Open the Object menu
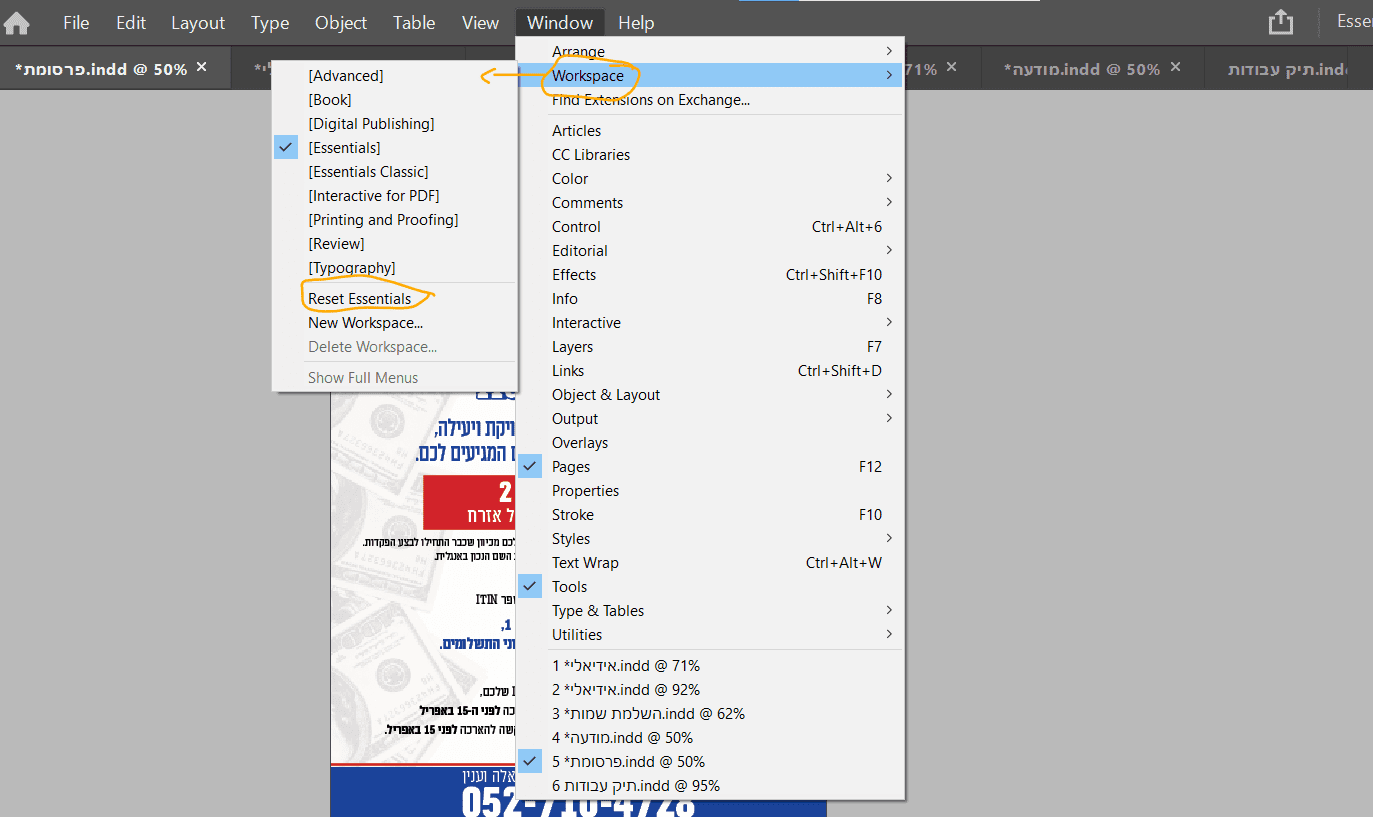1373x817 pixels. click(341, 23)
